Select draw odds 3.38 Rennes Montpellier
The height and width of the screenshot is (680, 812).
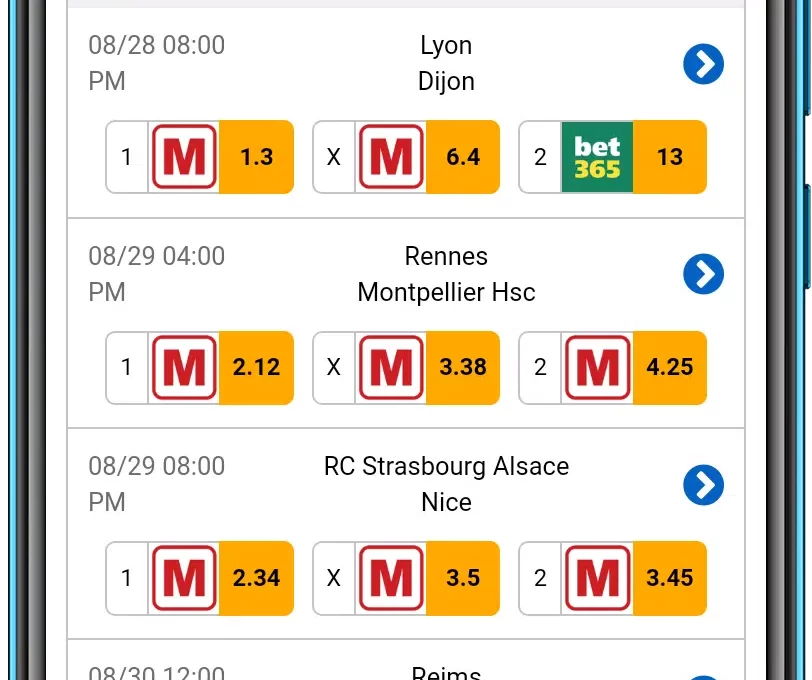[463, 367]
